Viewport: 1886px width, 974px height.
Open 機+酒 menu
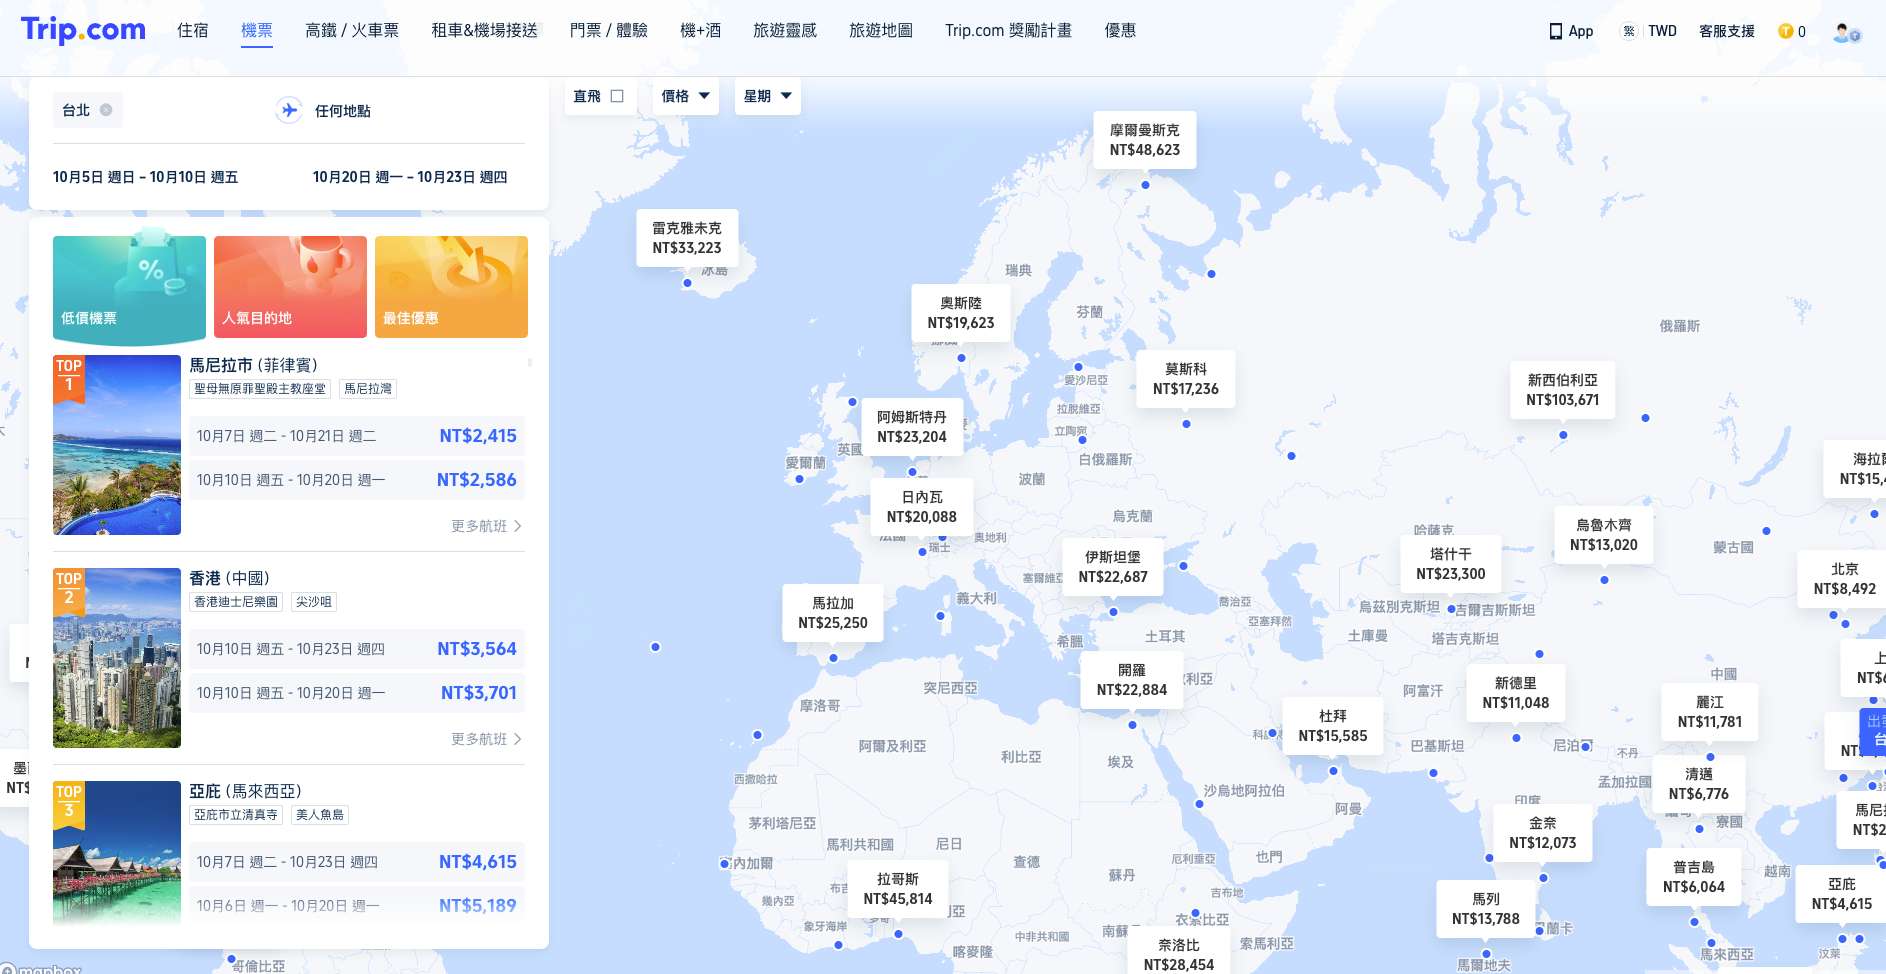click(x=700, y=30)
